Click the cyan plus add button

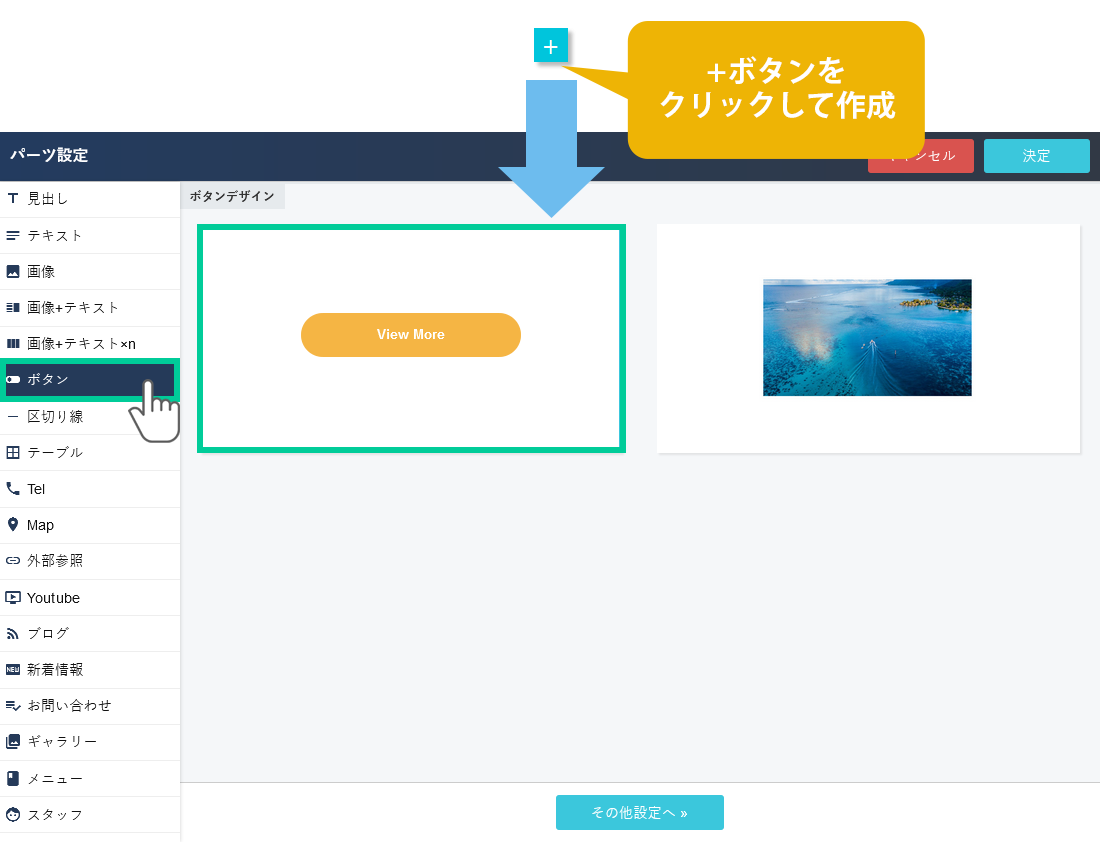pyautogui.click(x=550, y=46)
